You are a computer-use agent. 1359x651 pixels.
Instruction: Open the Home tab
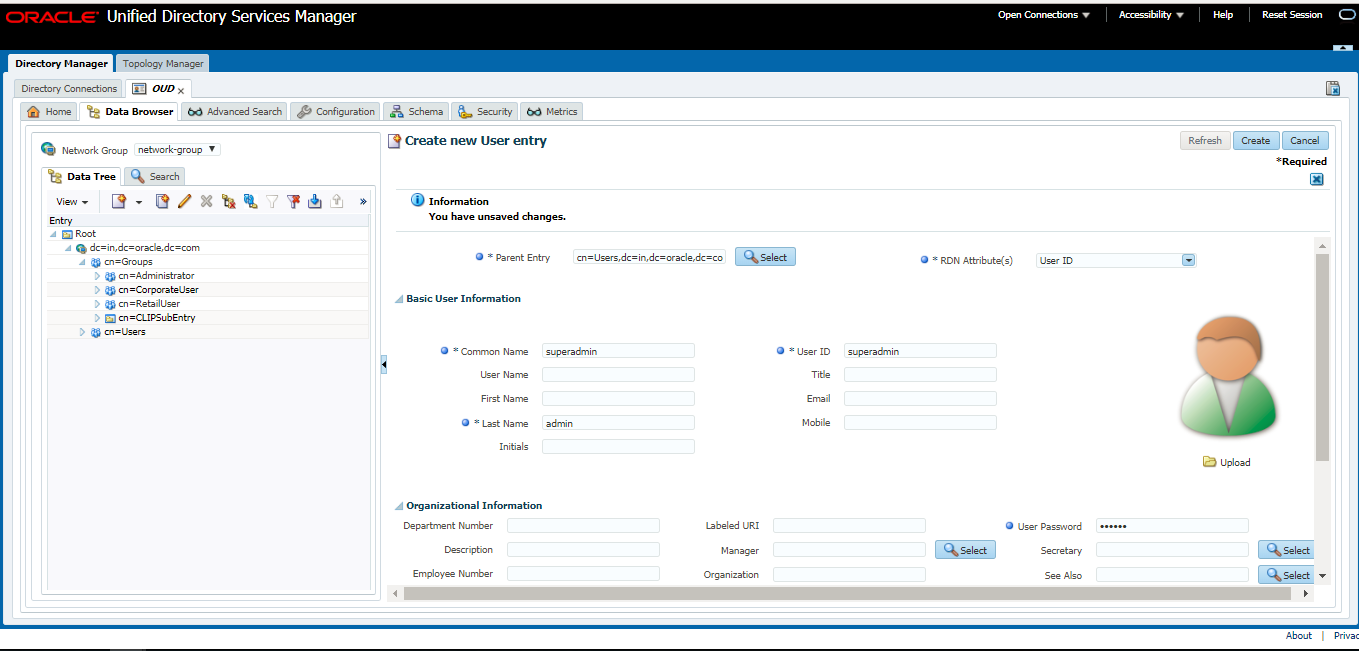[x=49, y=112]
